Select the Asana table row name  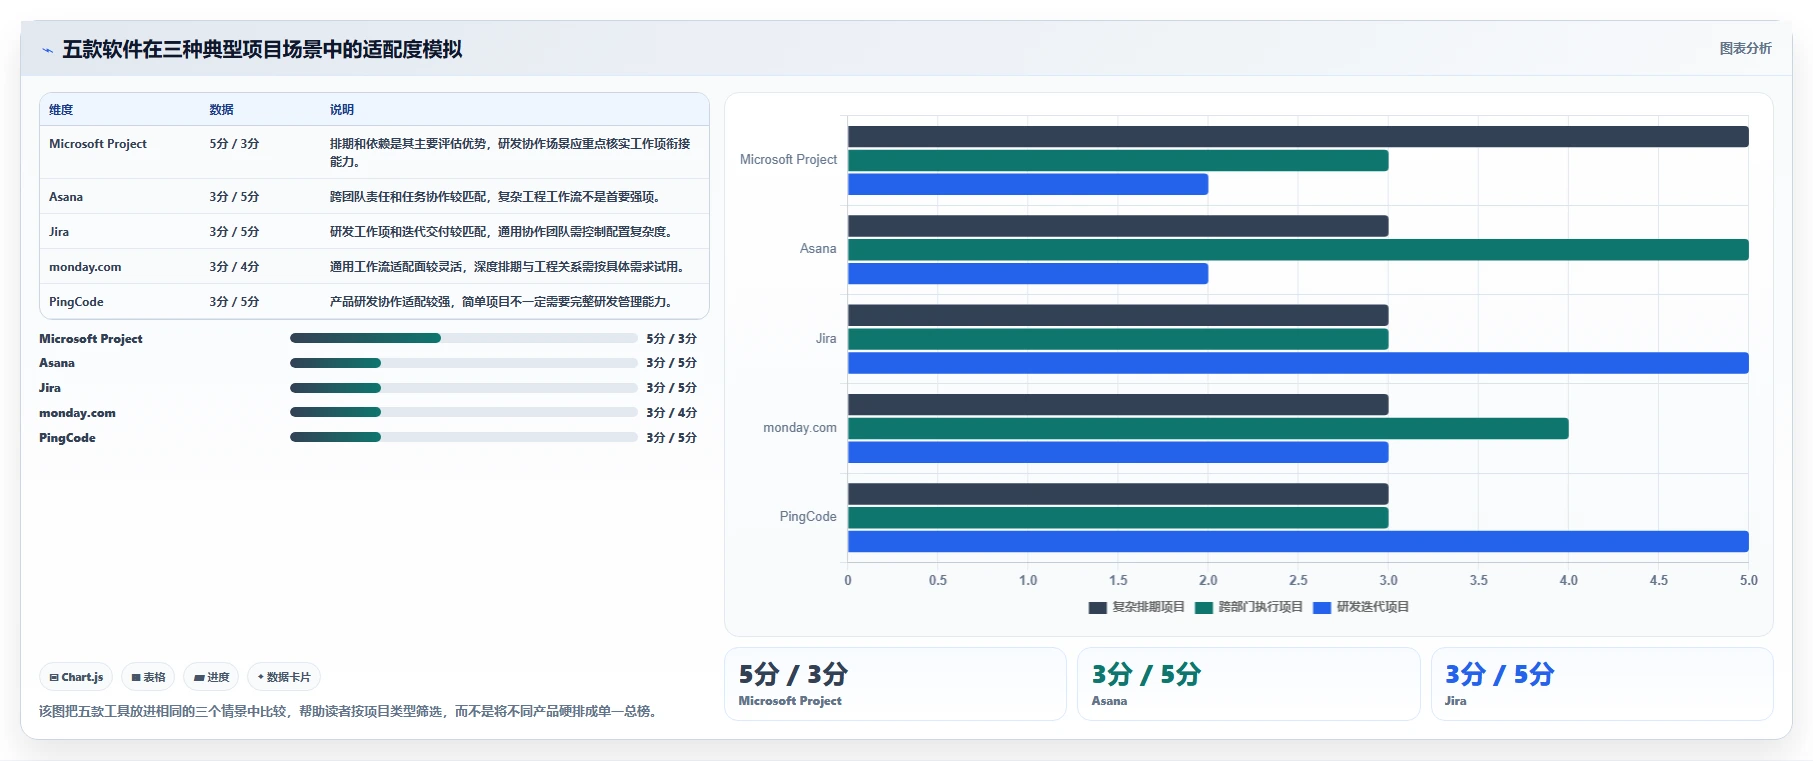click(x=66, y=197)
